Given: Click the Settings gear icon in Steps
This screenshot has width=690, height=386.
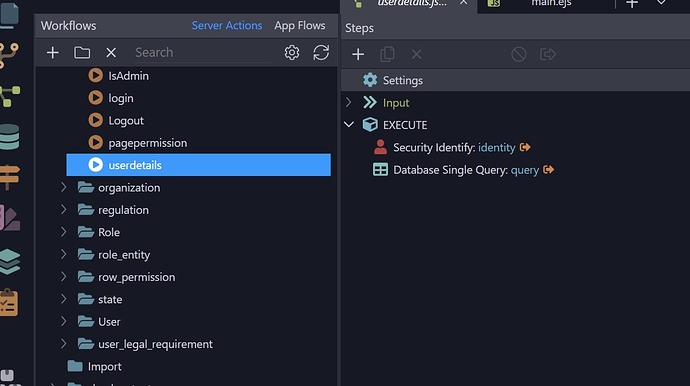Looking at the screenshot, I should (370, 80).
